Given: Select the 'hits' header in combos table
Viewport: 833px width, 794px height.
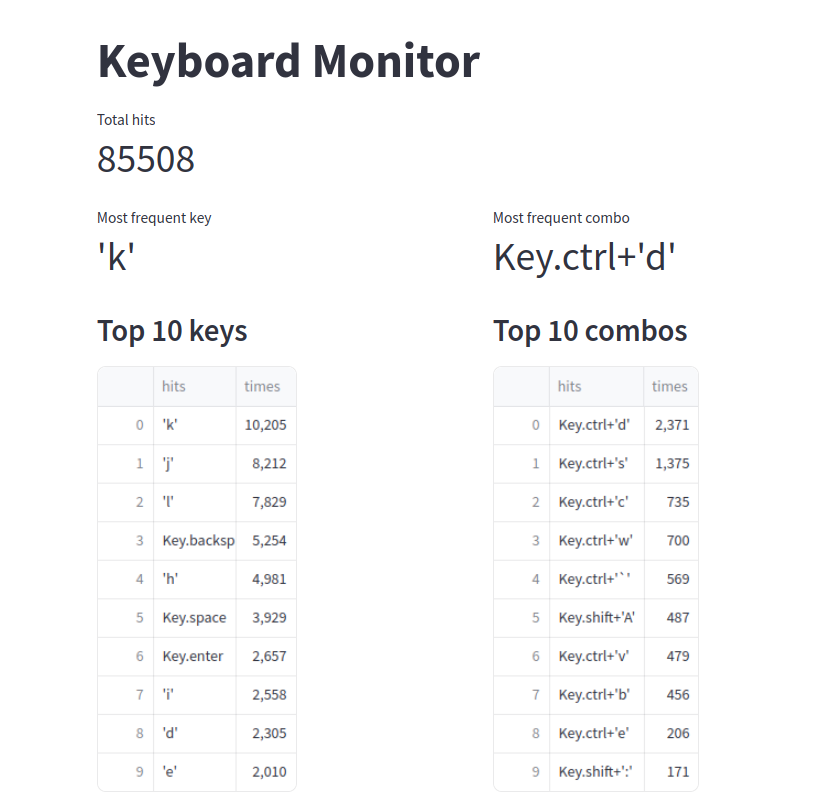Looking at the screenshot, I should (x=597, y=387).
